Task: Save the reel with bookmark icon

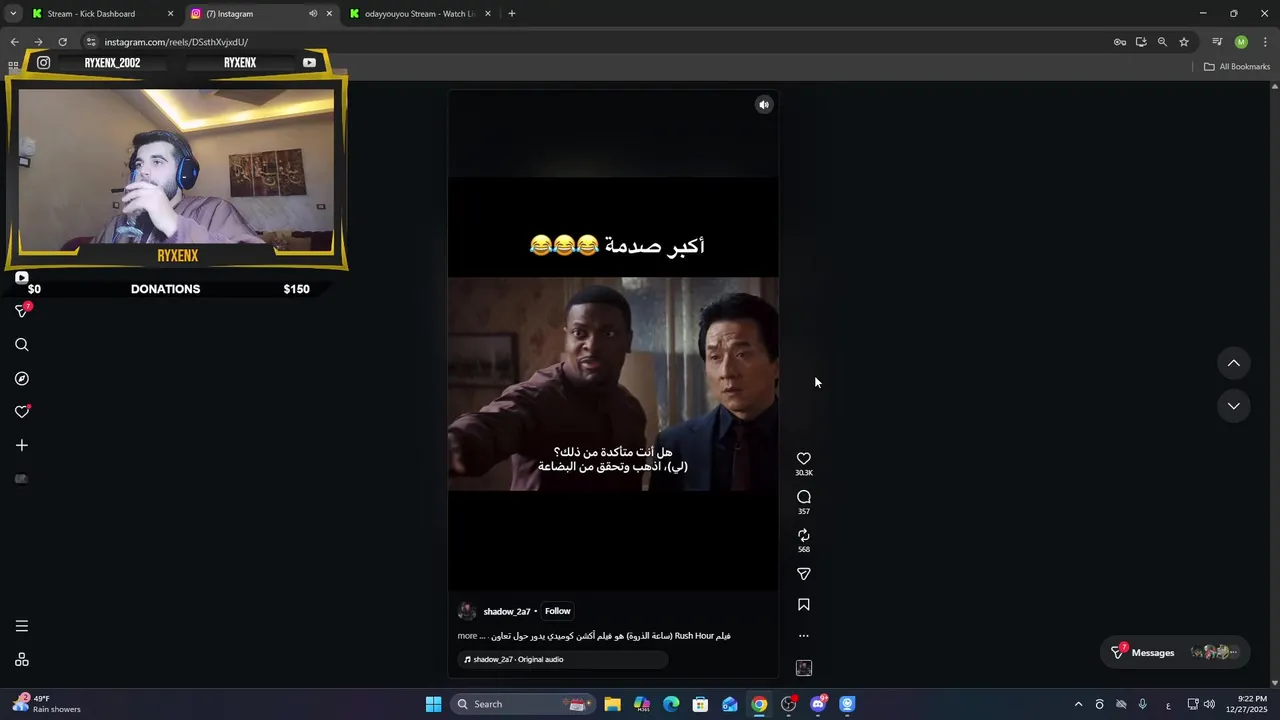Action: click(x=804, y=605)
